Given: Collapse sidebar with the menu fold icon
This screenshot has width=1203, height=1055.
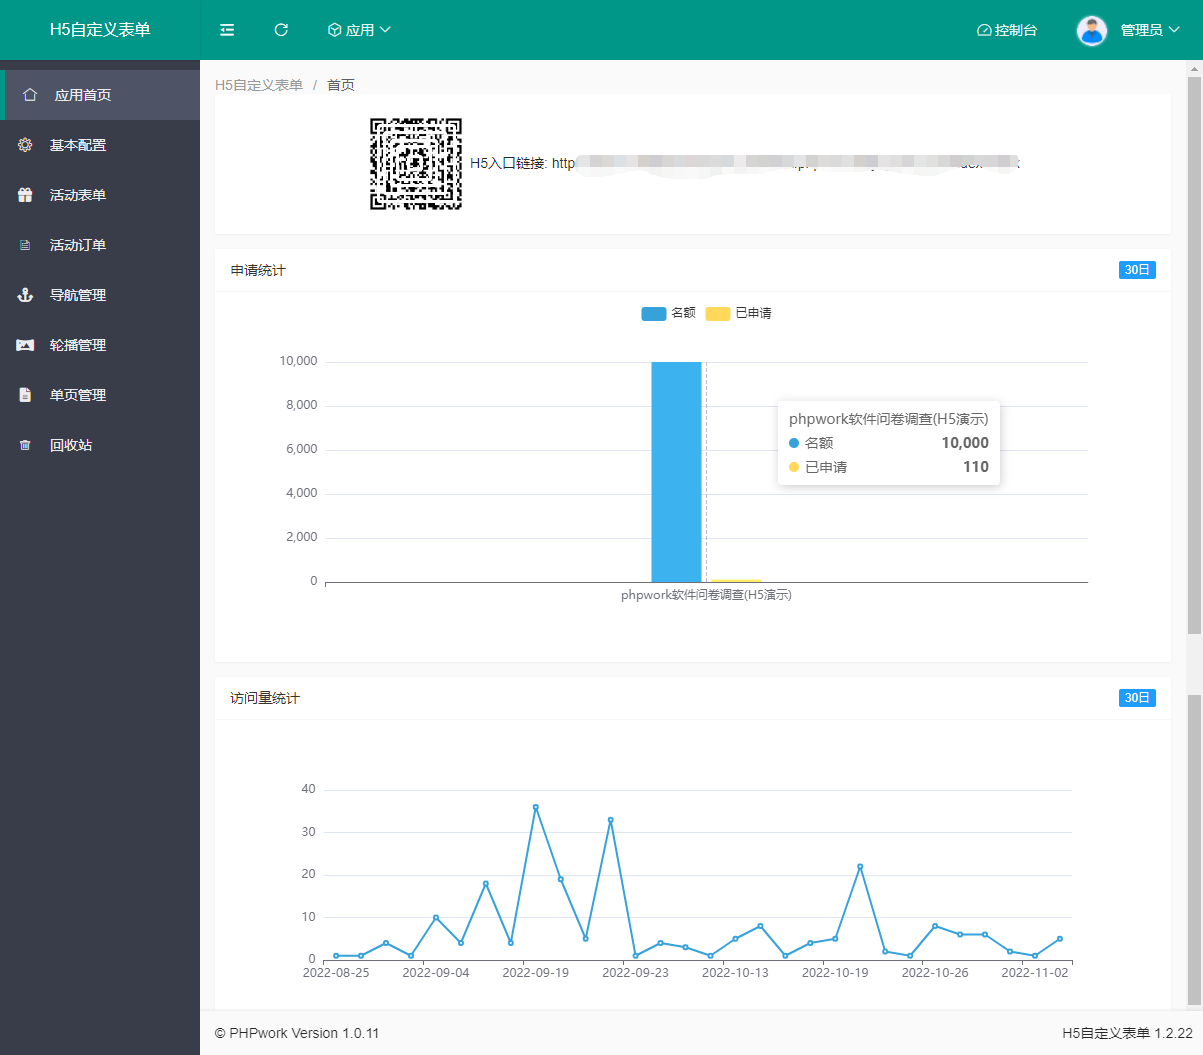Looking at the screenshot, I should (227, 30).
